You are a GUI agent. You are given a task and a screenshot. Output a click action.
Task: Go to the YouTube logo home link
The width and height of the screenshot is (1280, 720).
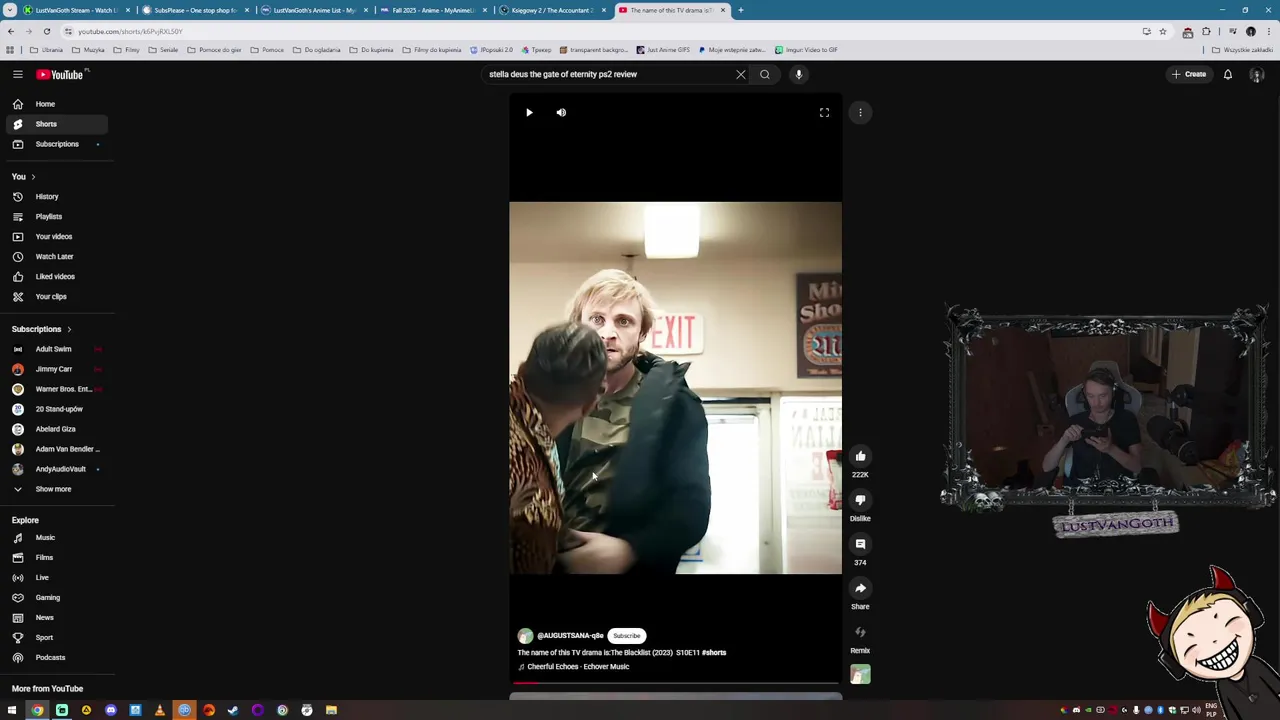(x=60, y=74)
